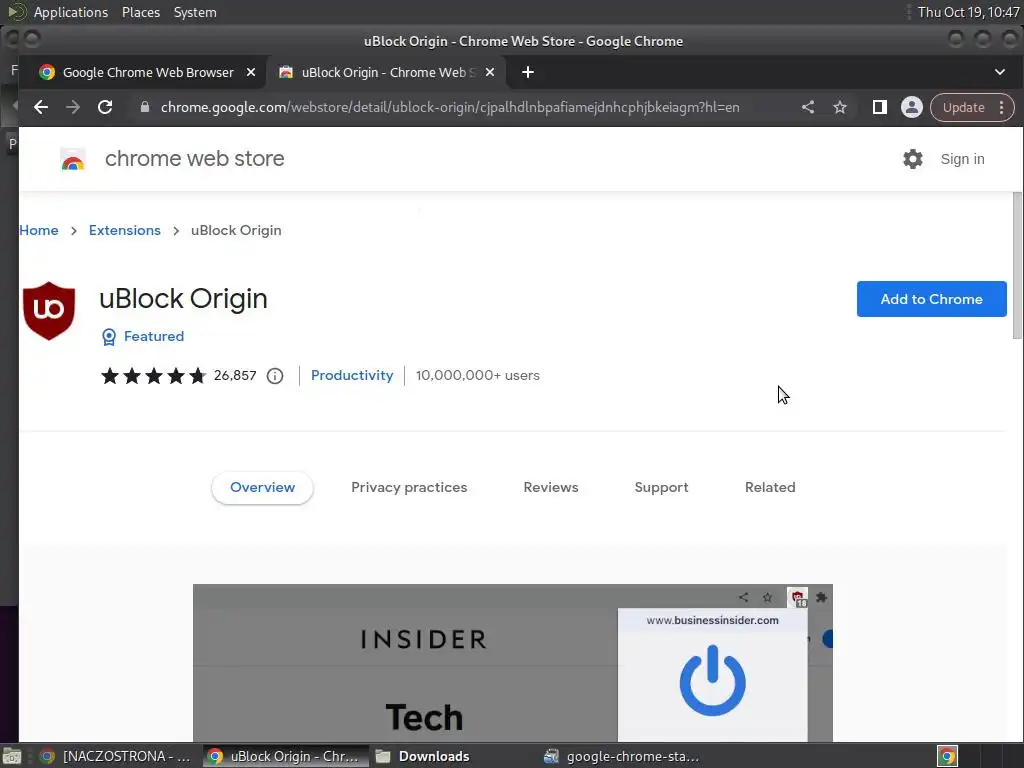Open a new browser tab

pos(528,72)
